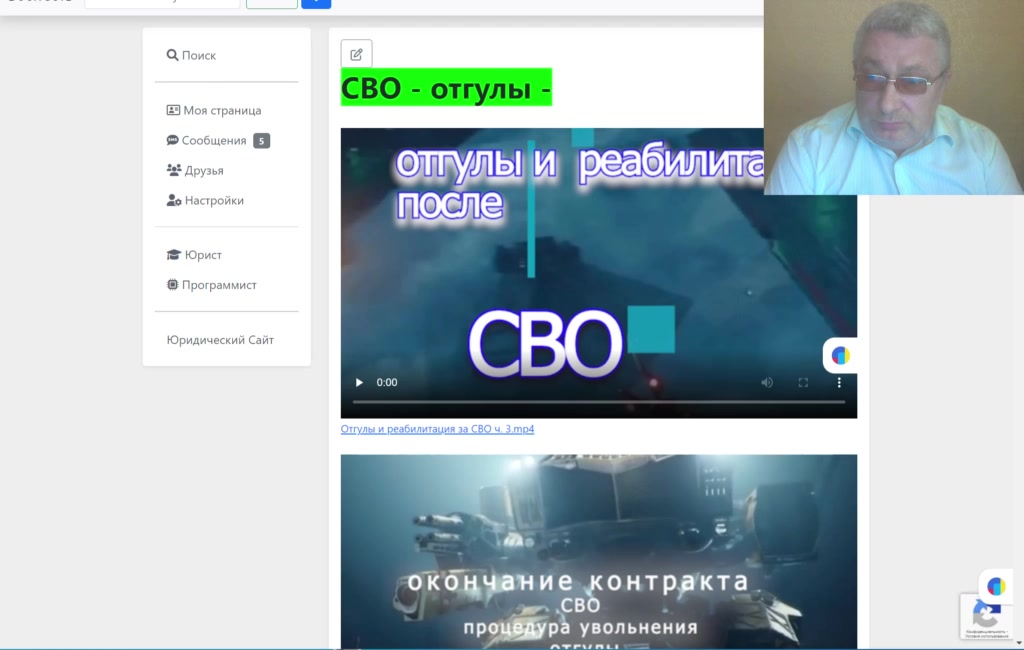The width and height of the screenshot is (1024, 650).
Task: Click the pencil edit button above title
Action: click(x=357, y=54)
